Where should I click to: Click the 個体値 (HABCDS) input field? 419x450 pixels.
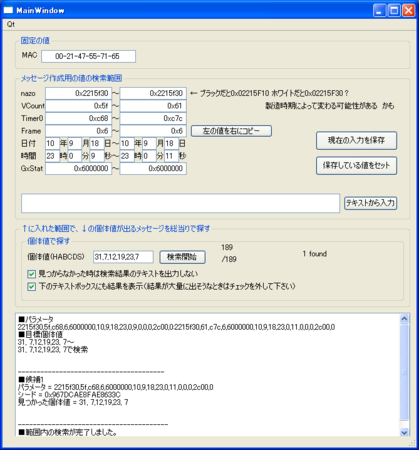(123, 257)
